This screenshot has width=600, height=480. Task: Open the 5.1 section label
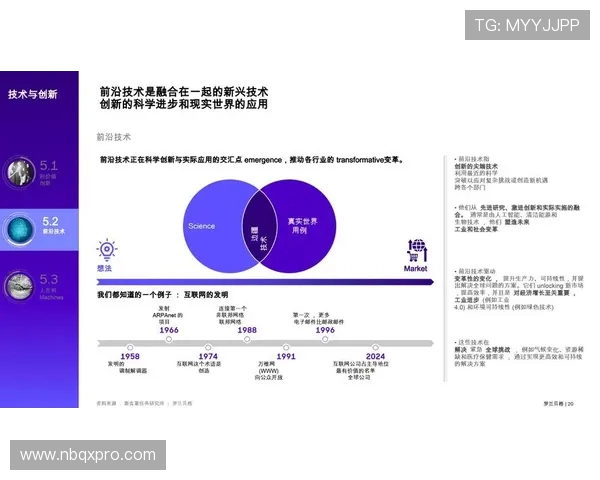[x=49, y=173]
